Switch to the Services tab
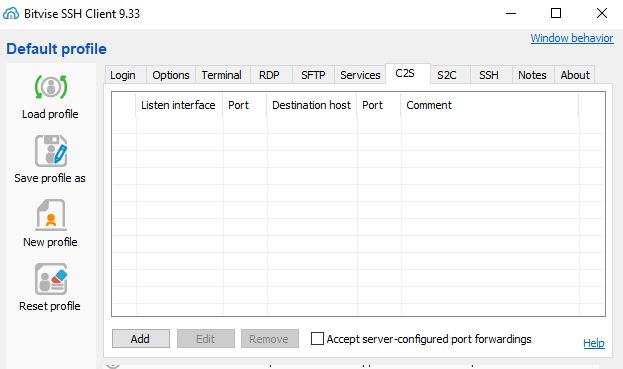The image size is (623, 369). coord(360,75)
